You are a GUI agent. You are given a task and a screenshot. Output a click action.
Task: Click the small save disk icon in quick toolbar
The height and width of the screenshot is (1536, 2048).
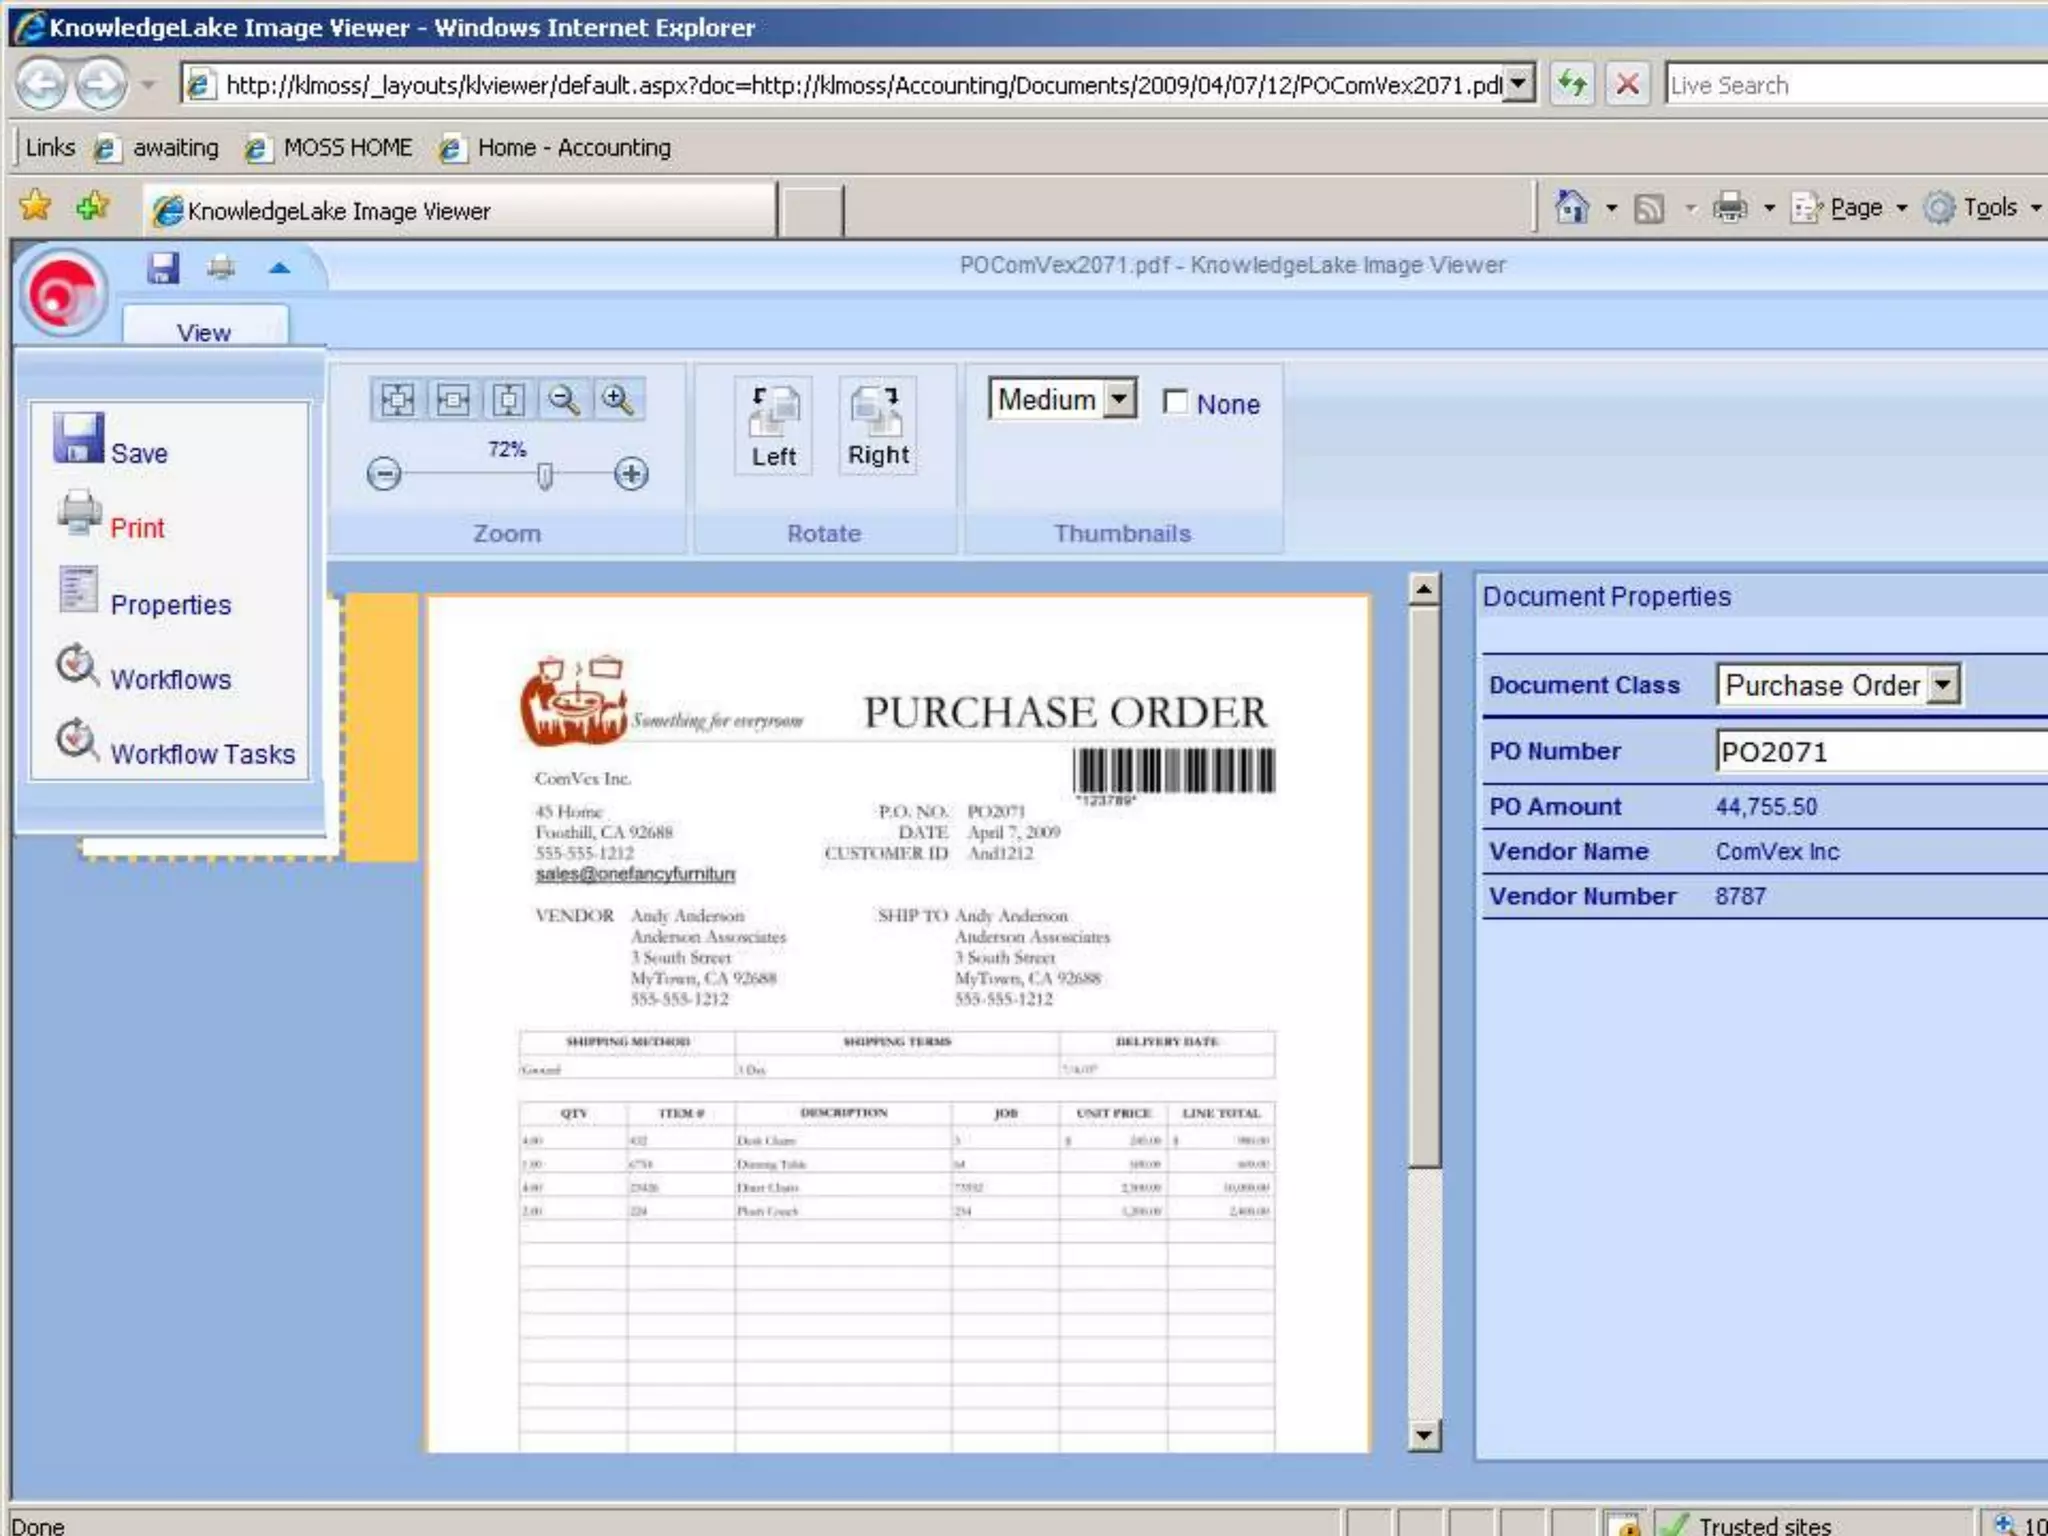click(163, 267)
